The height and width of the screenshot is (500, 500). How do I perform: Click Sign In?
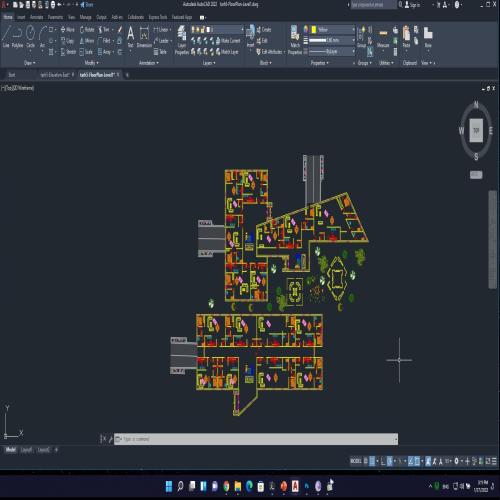tap(412, 5)
